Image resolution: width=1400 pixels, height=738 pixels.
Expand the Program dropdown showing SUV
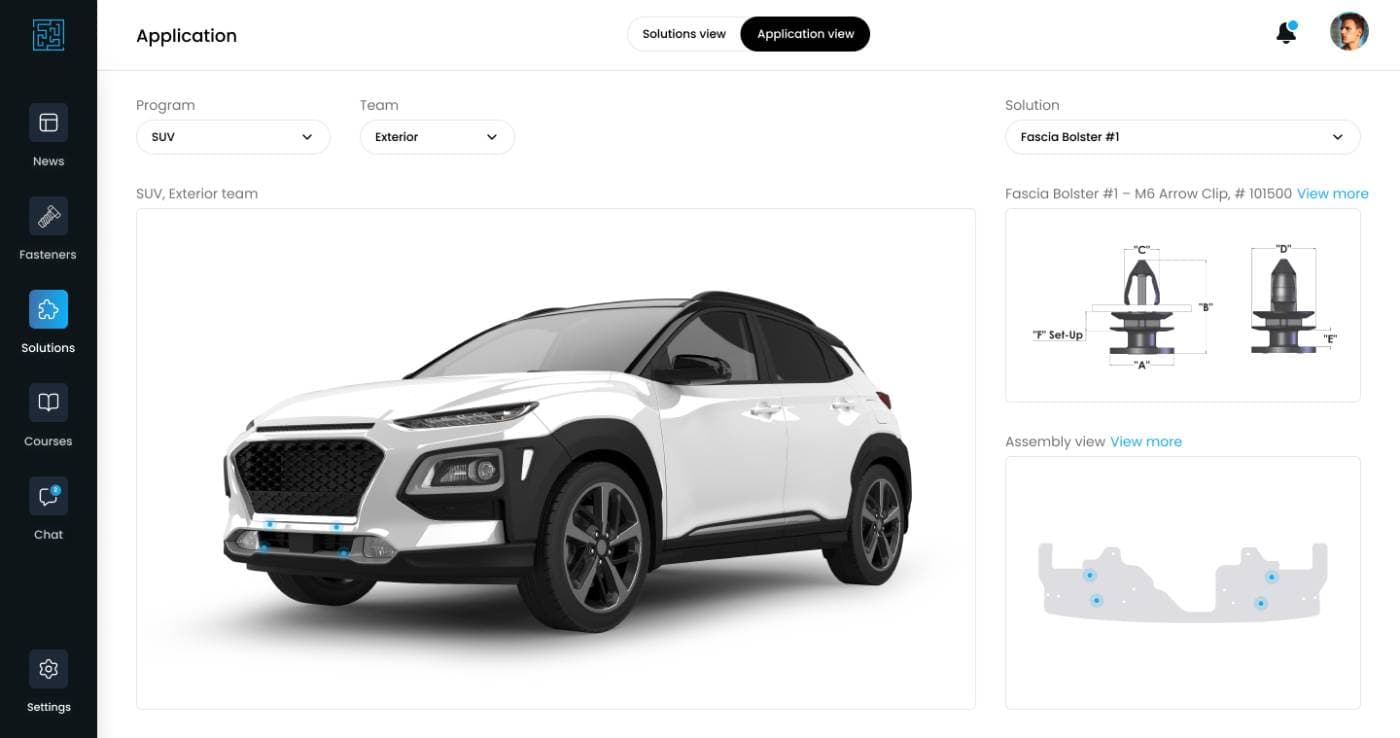click(x=233, y=137)
